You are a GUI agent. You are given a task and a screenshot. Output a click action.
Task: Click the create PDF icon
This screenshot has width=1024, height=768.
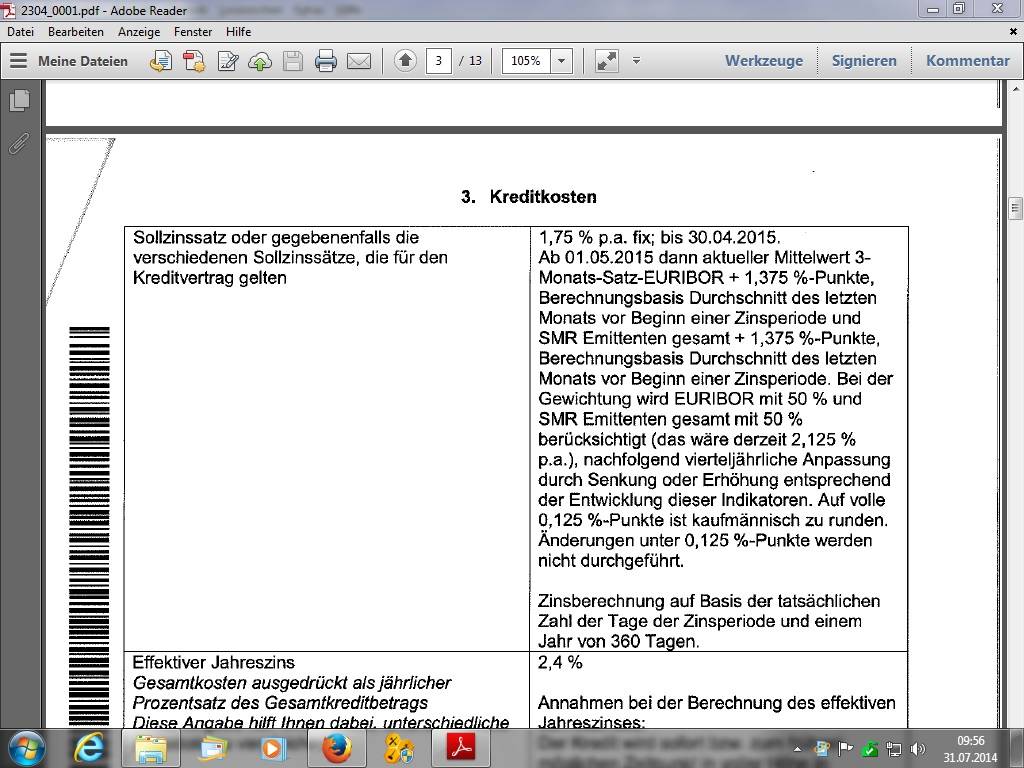[193, 61]
